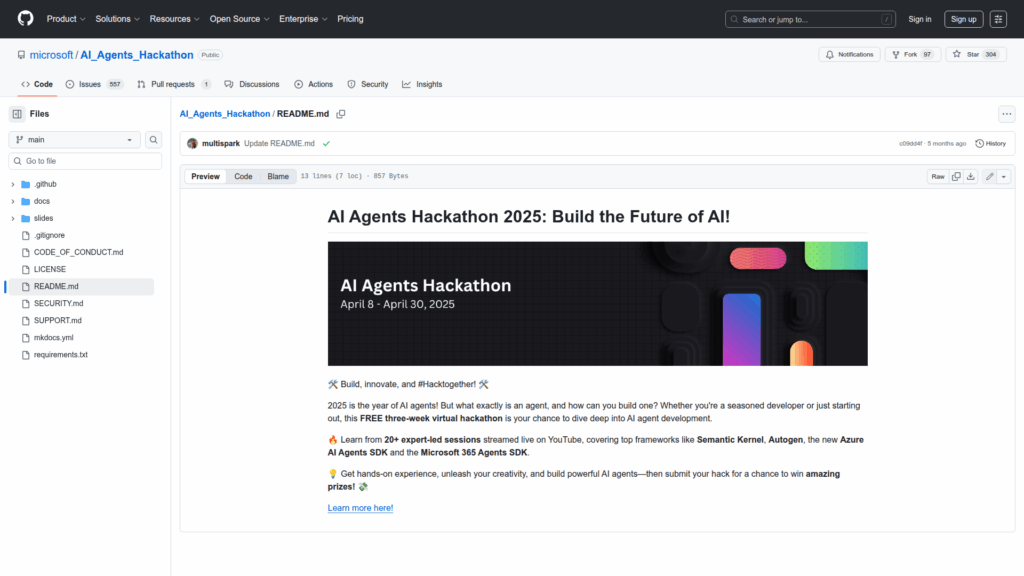Edit README.md with the pencil icon
This screenshot has width=1024, height=576.
990,176
